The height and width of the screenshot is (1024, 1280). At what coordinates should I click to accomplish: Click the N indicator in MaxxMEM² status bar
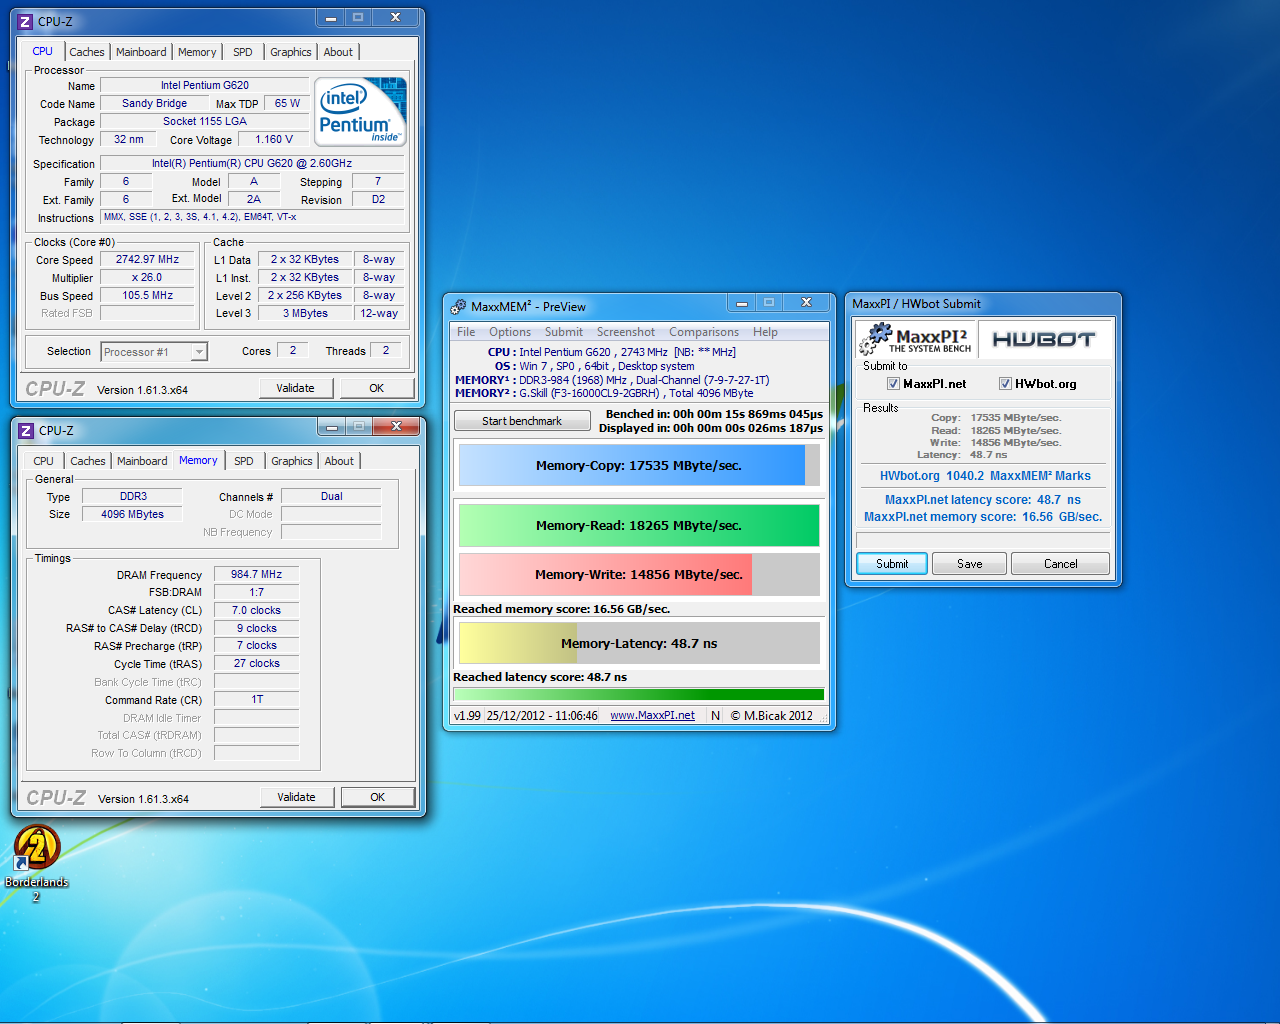pos(715,715)
